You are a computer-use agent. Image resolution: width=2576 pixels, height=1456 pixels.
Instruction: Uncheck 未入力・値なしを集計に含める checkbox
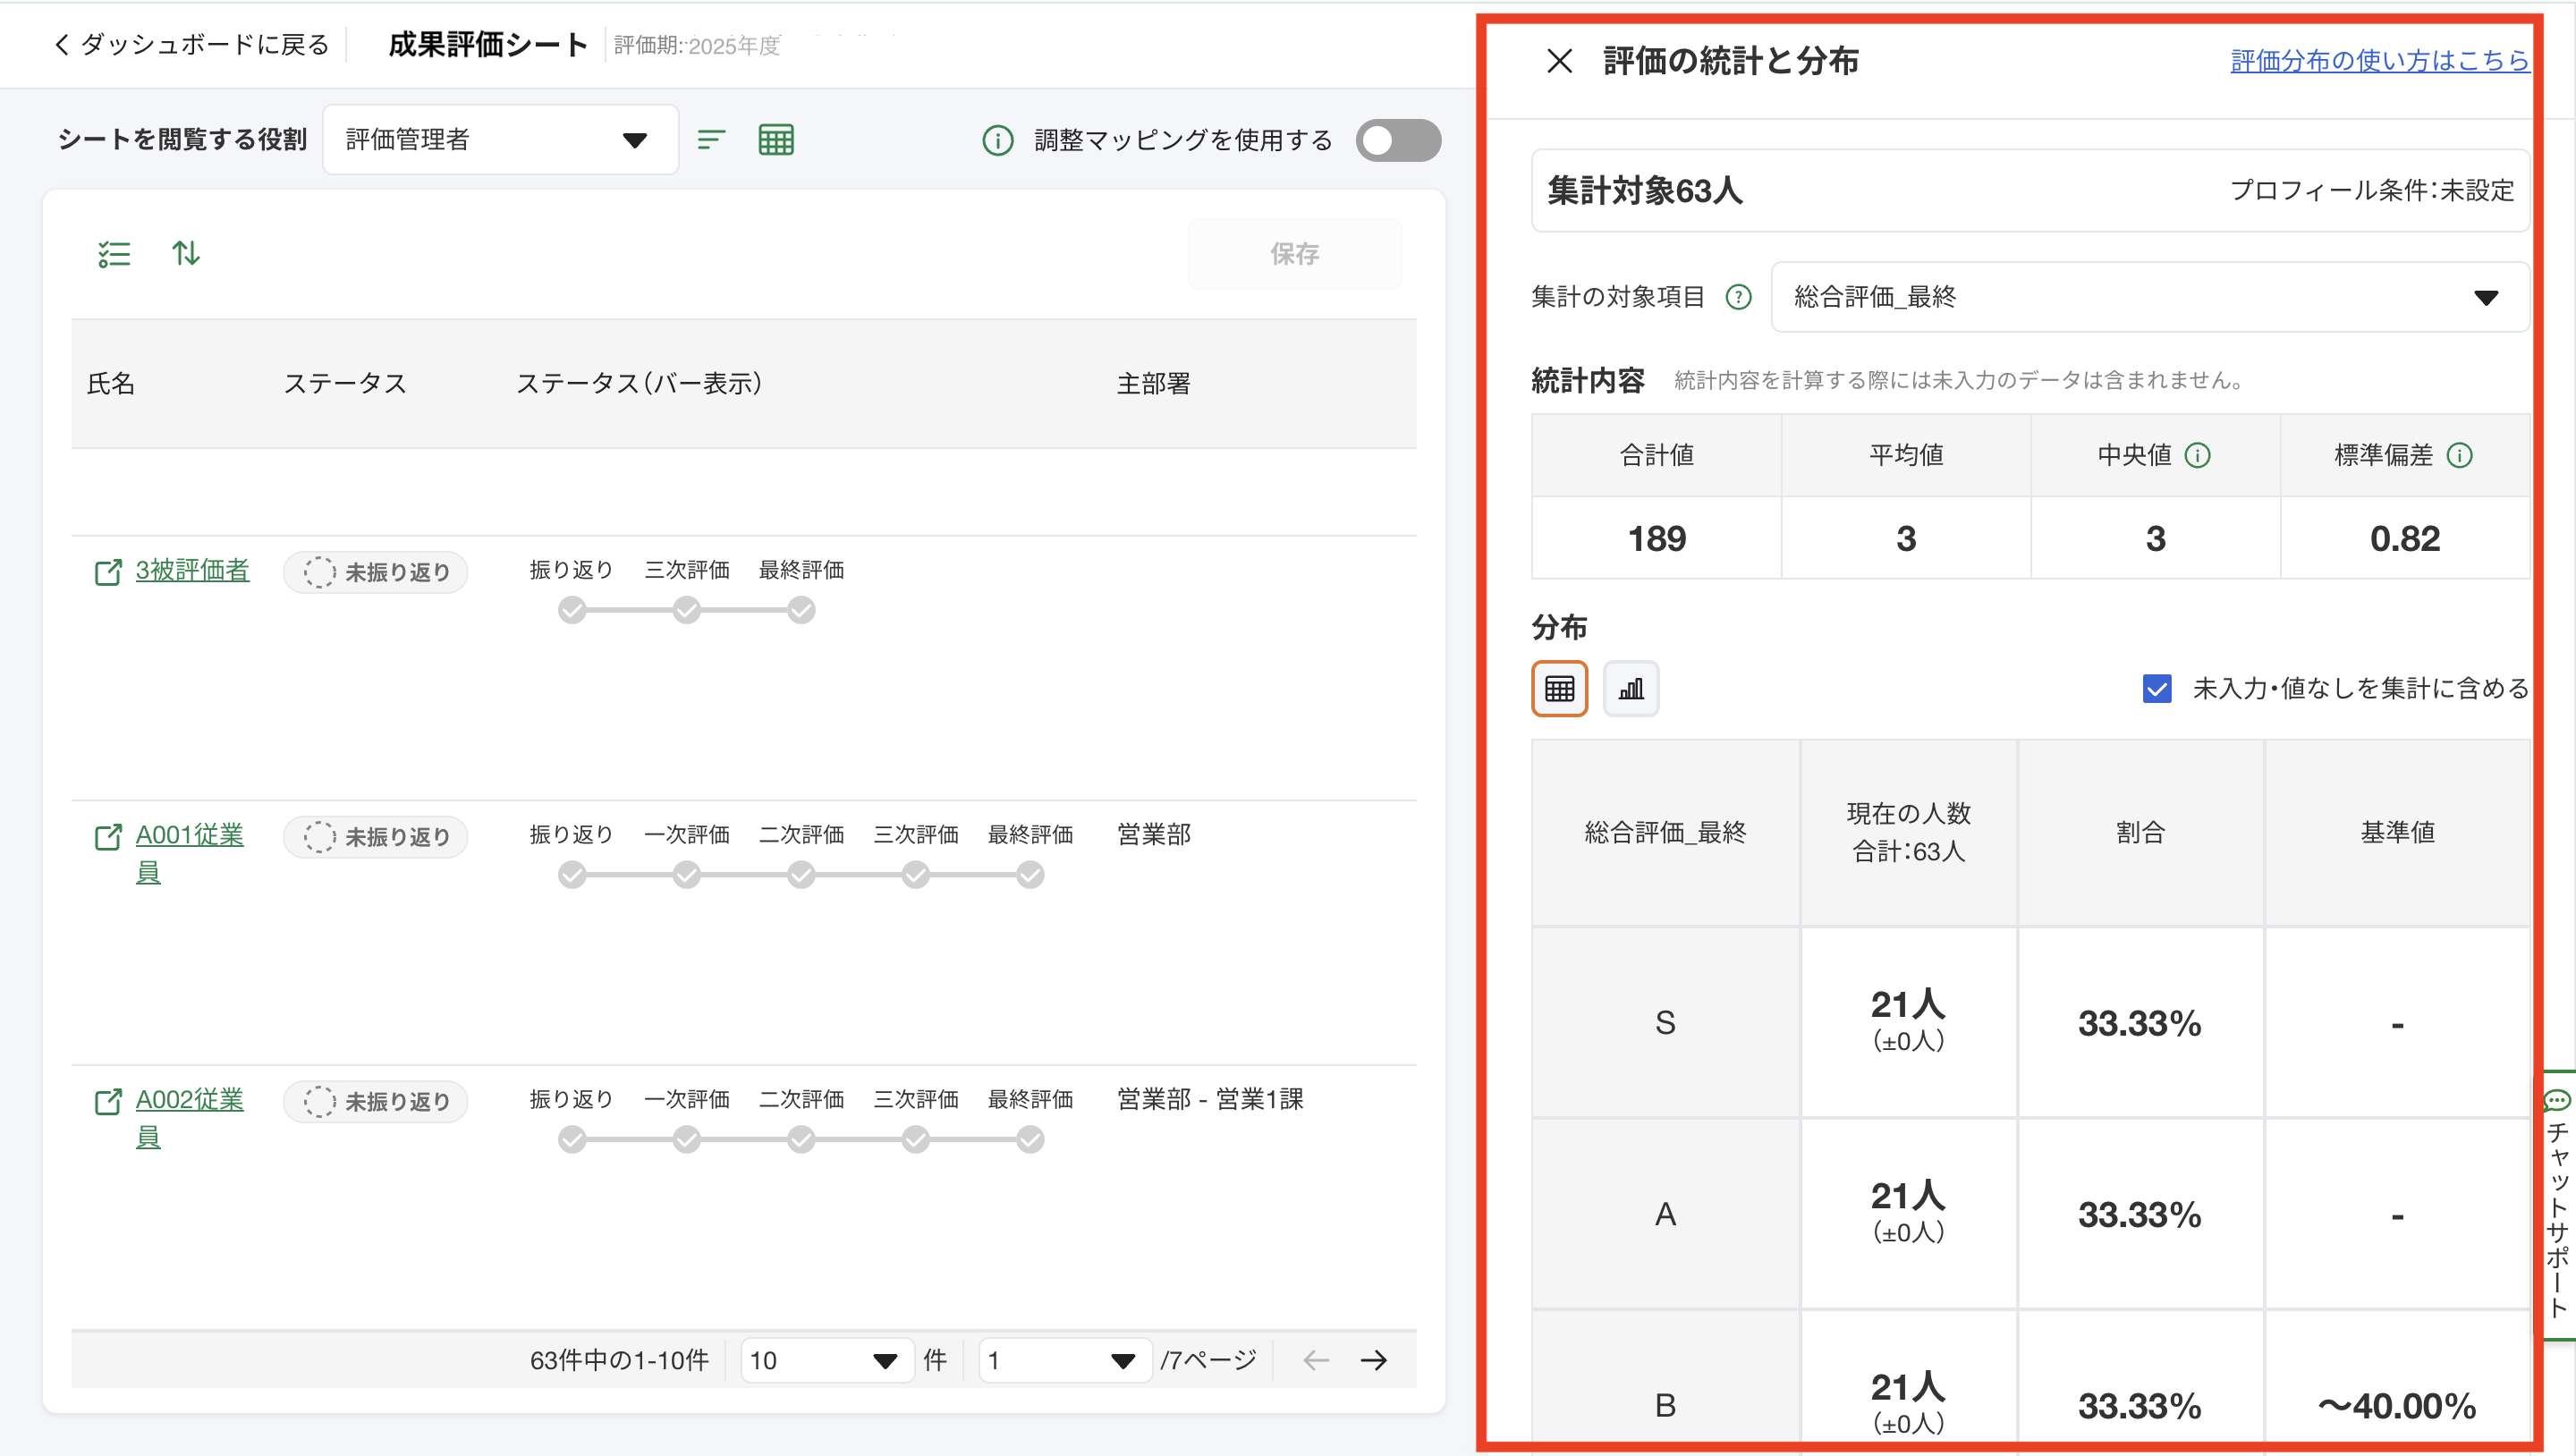[2157, 689]
